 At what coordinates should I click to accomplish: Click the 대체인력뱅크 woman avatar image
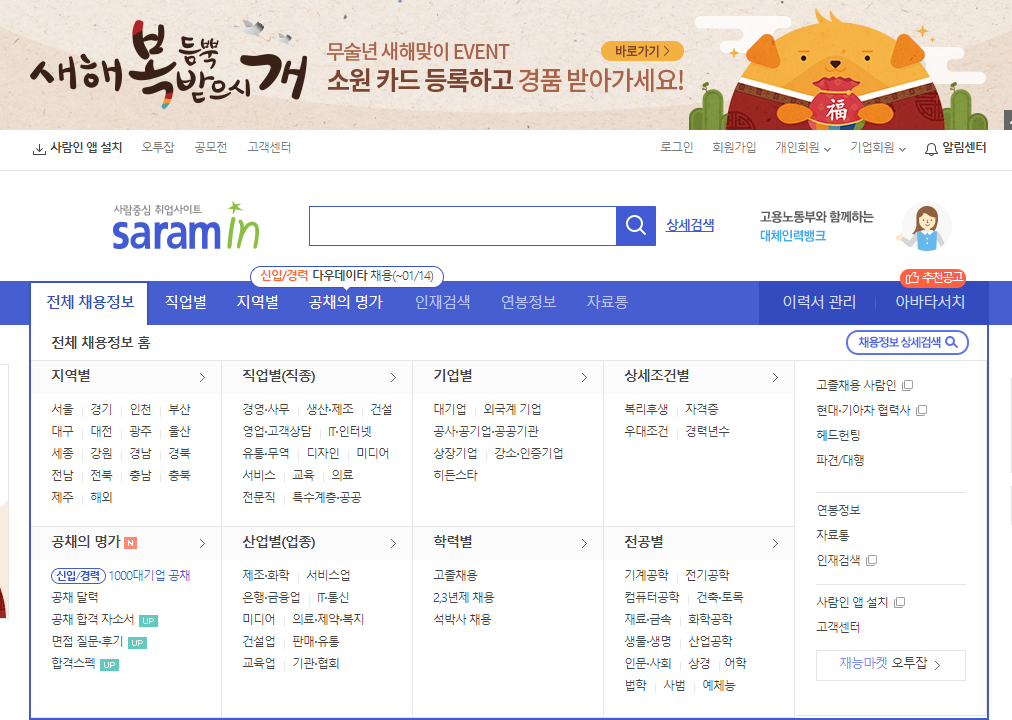click(924, 227)
